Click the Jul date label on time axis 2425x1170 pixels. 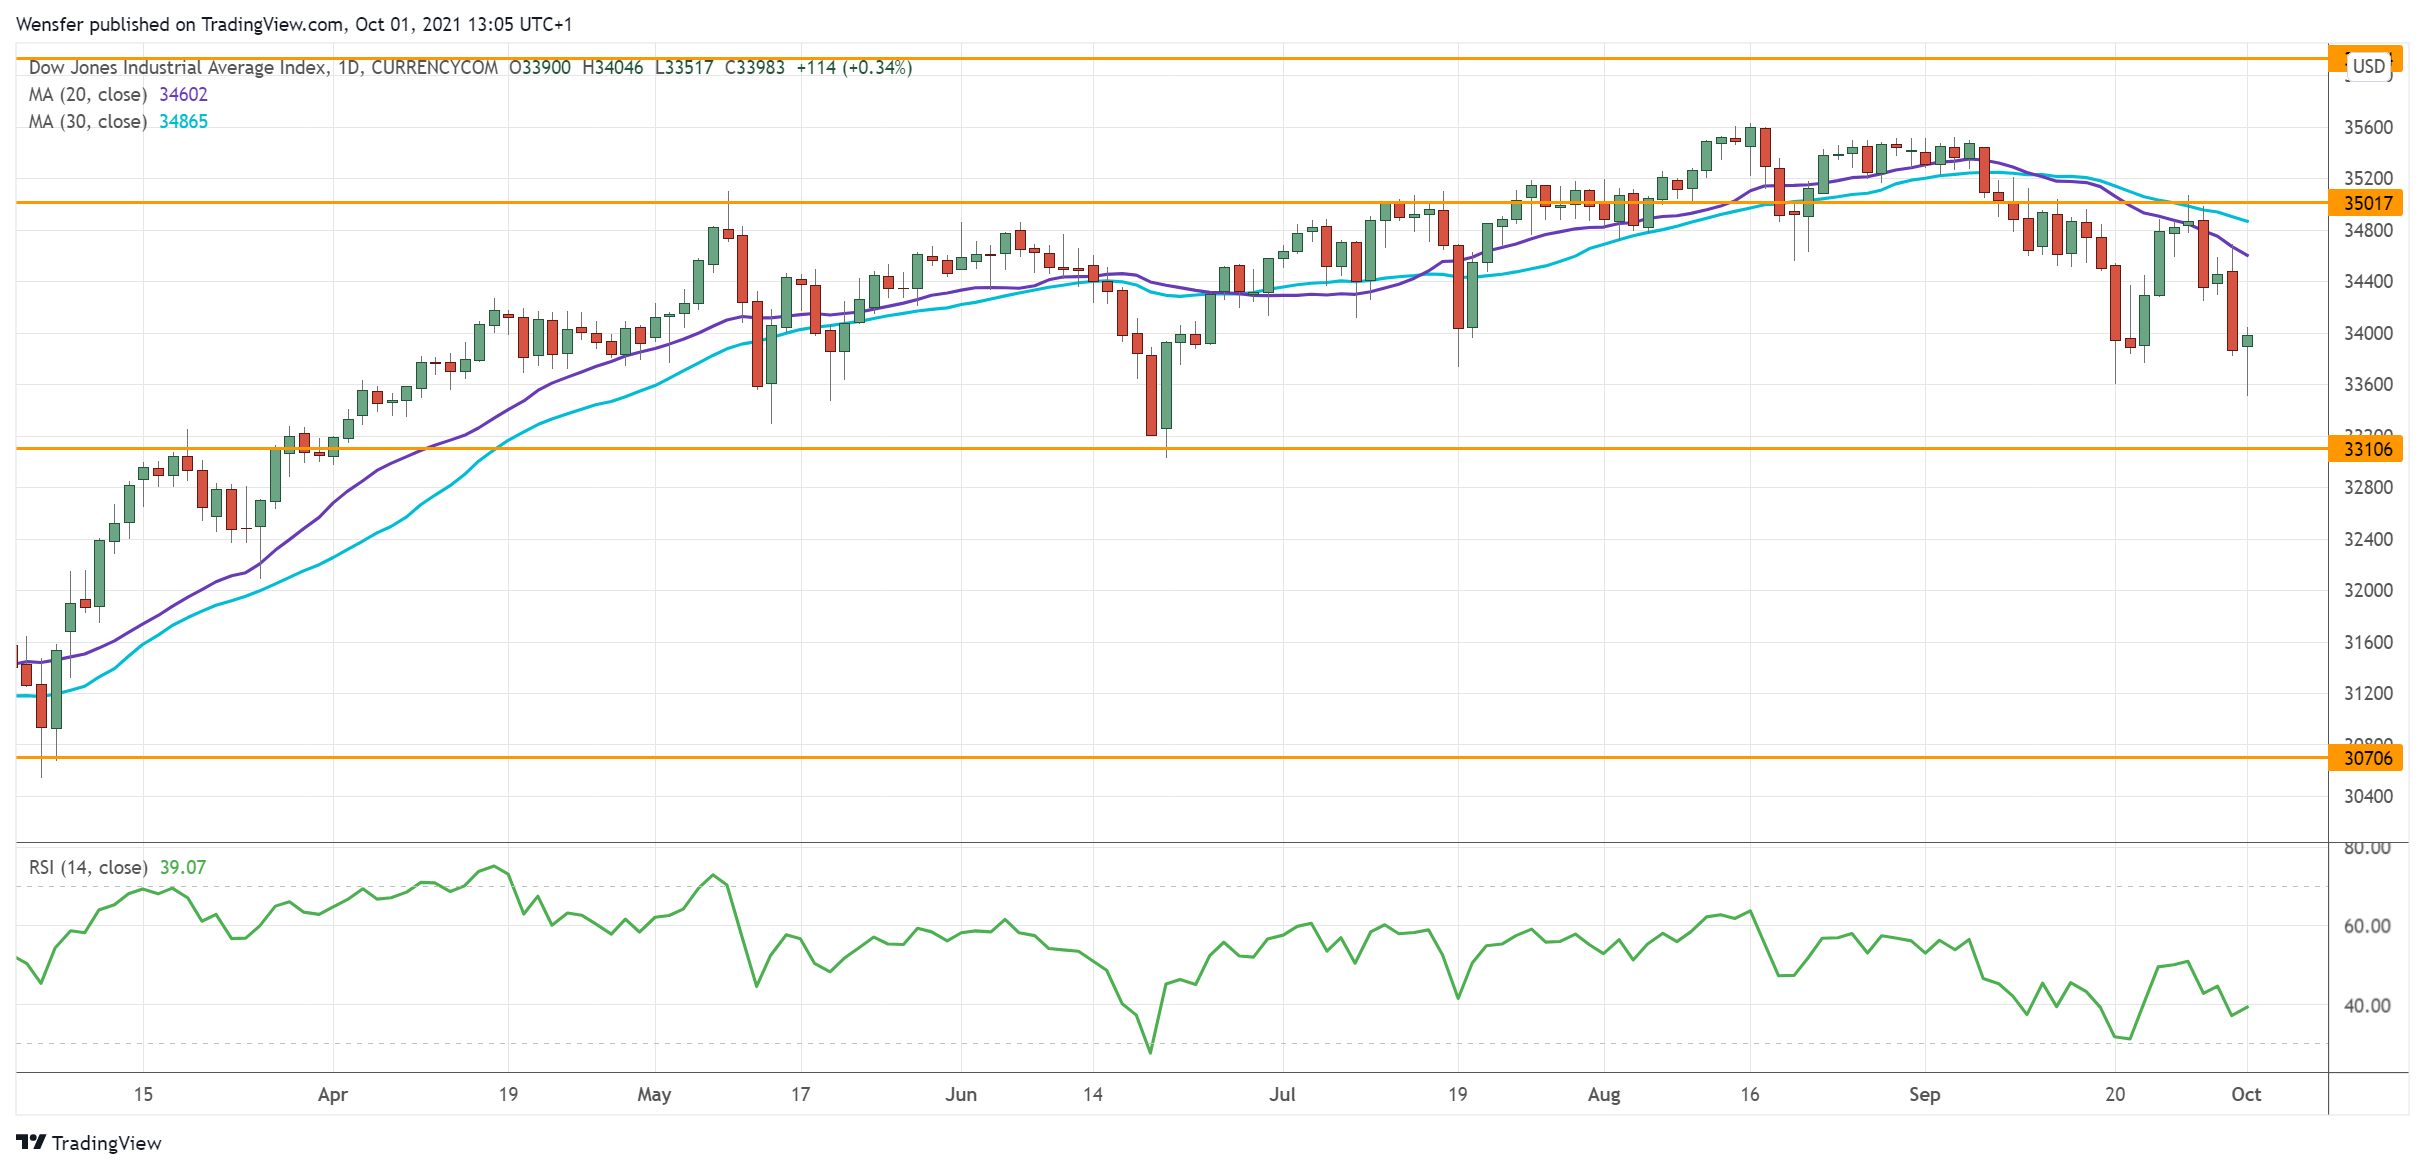1282,1094
